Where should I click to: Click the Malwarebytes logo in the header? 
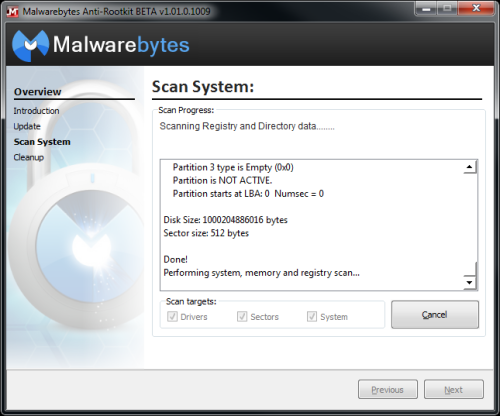[101, 45]
